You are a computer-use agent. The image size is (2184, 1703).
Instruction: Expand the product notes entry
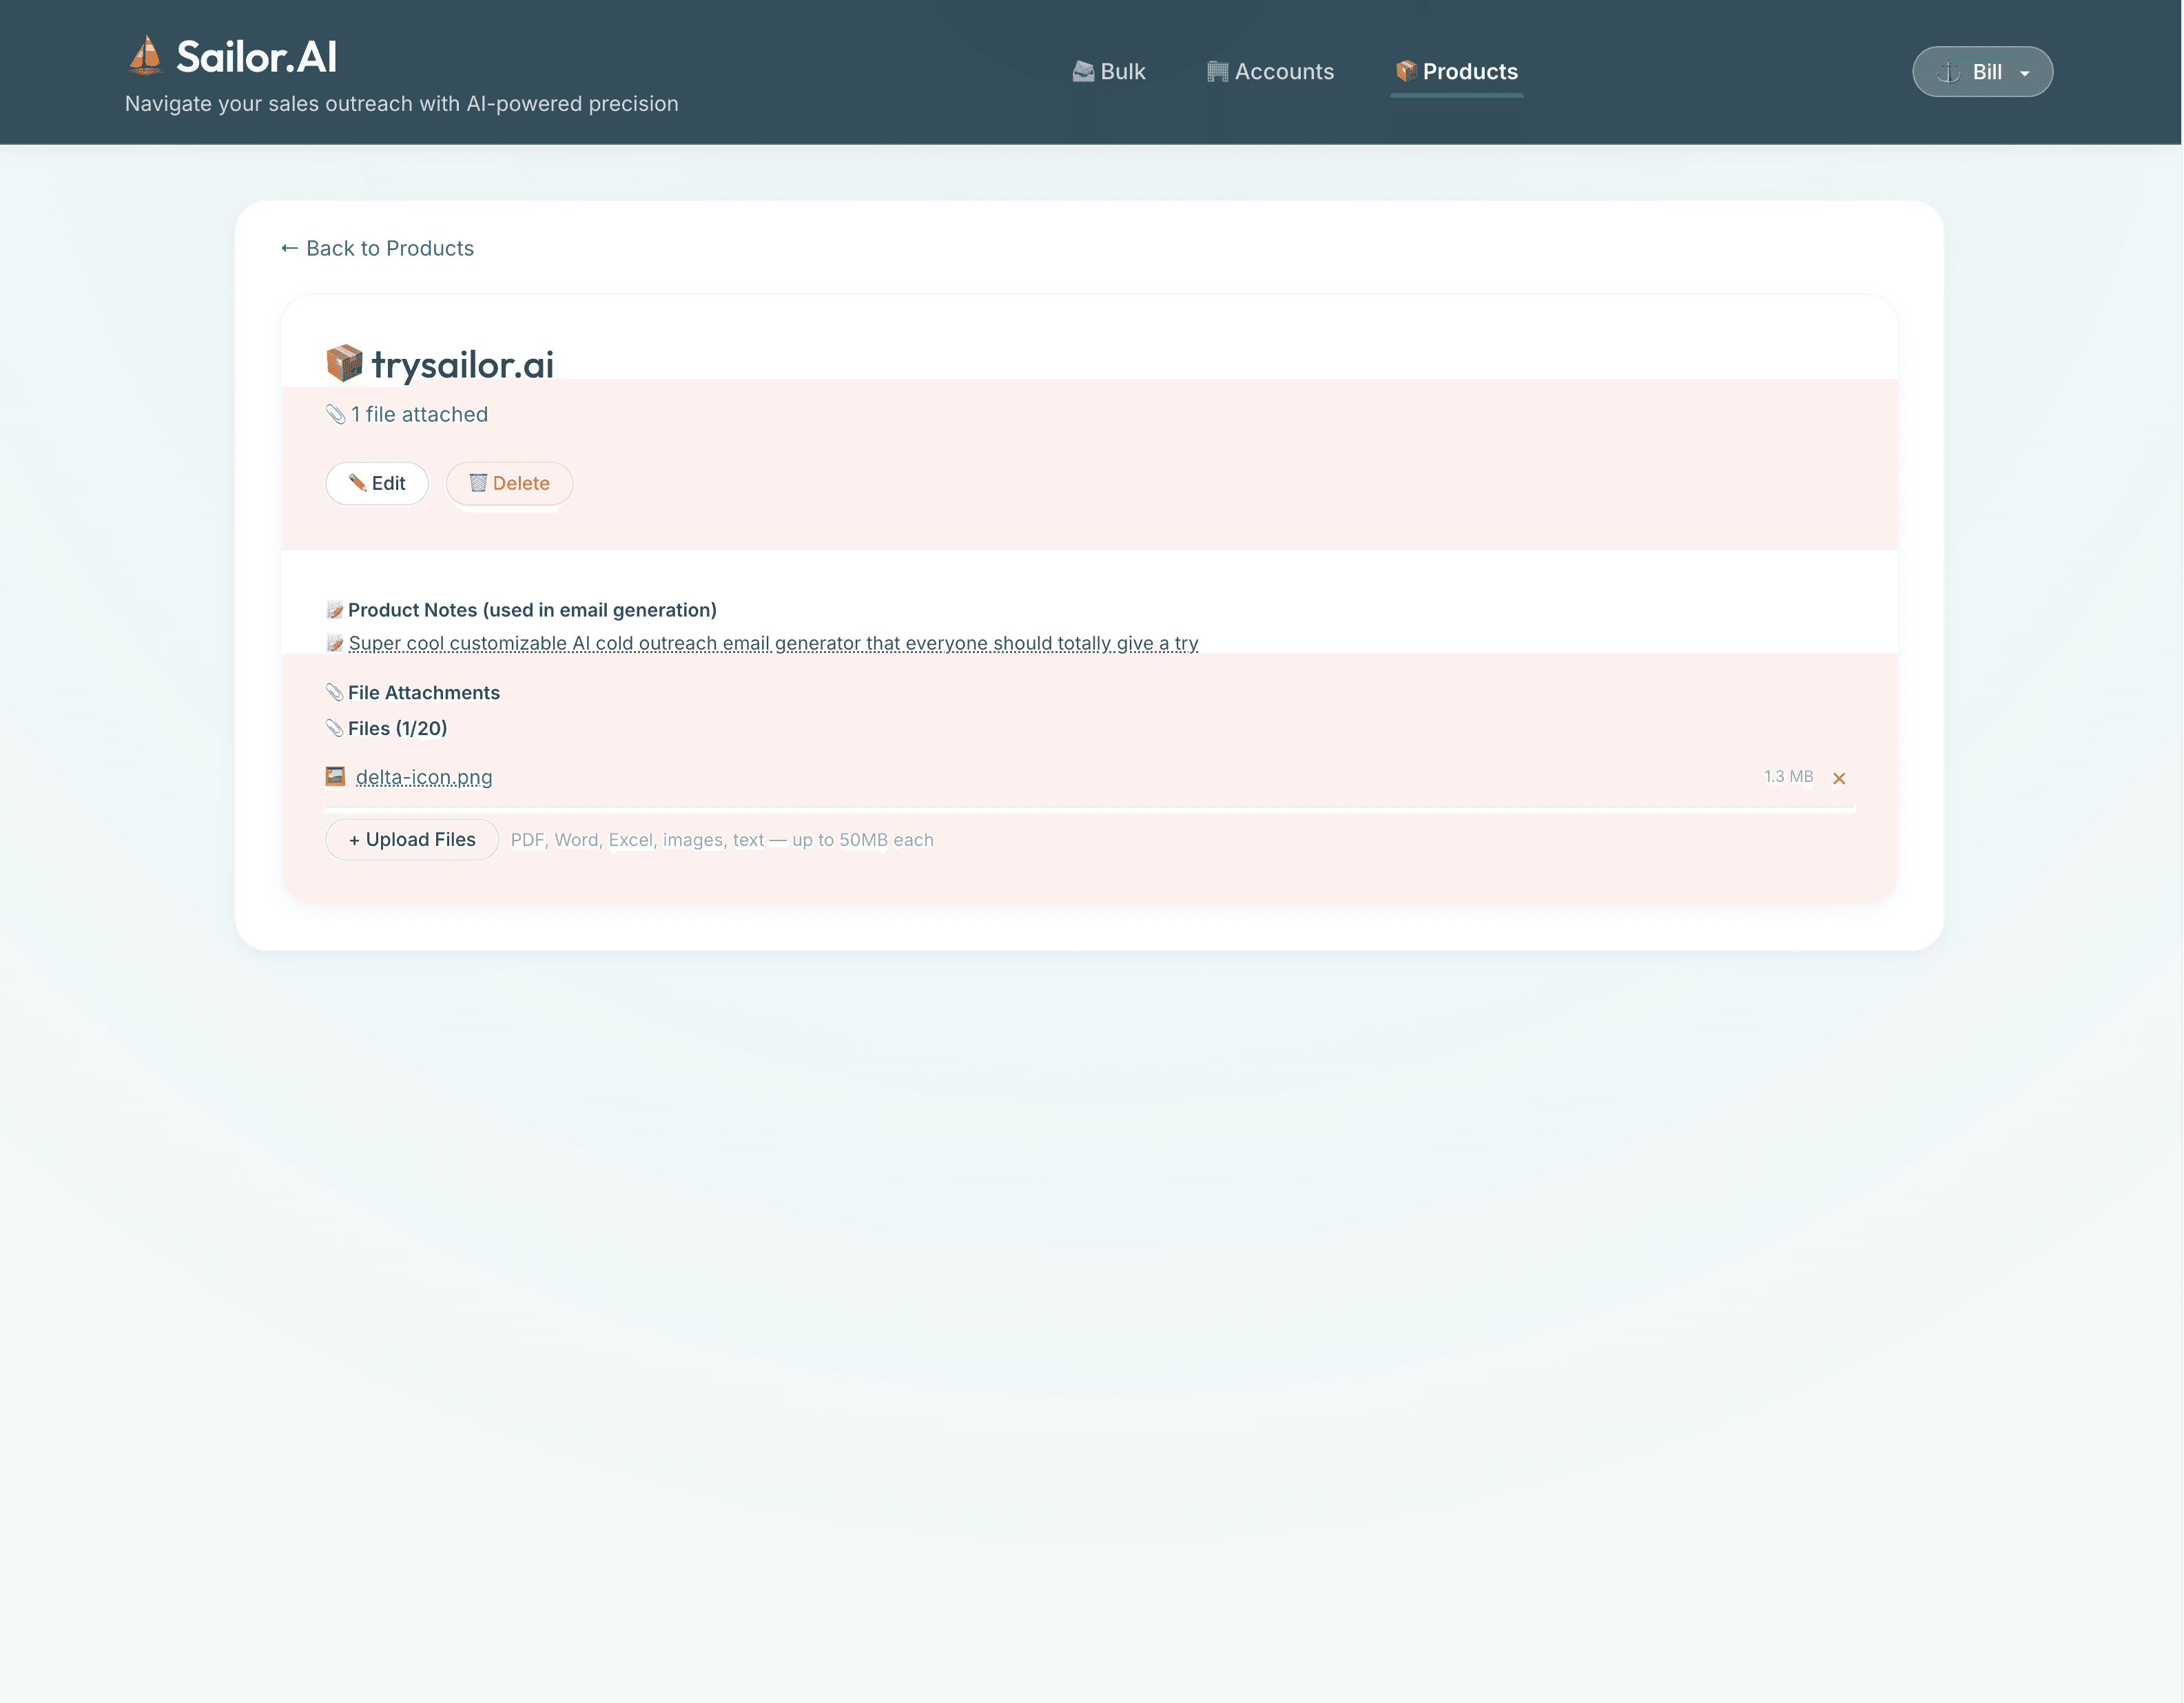773,643
